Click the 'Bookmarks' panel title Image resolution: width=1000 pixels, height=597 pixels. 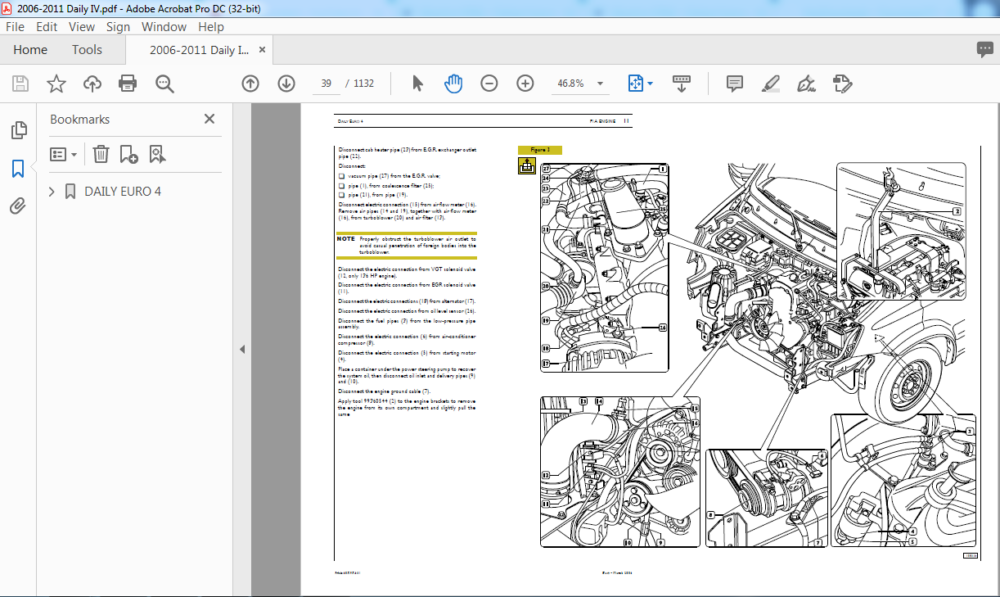[80, 119]
